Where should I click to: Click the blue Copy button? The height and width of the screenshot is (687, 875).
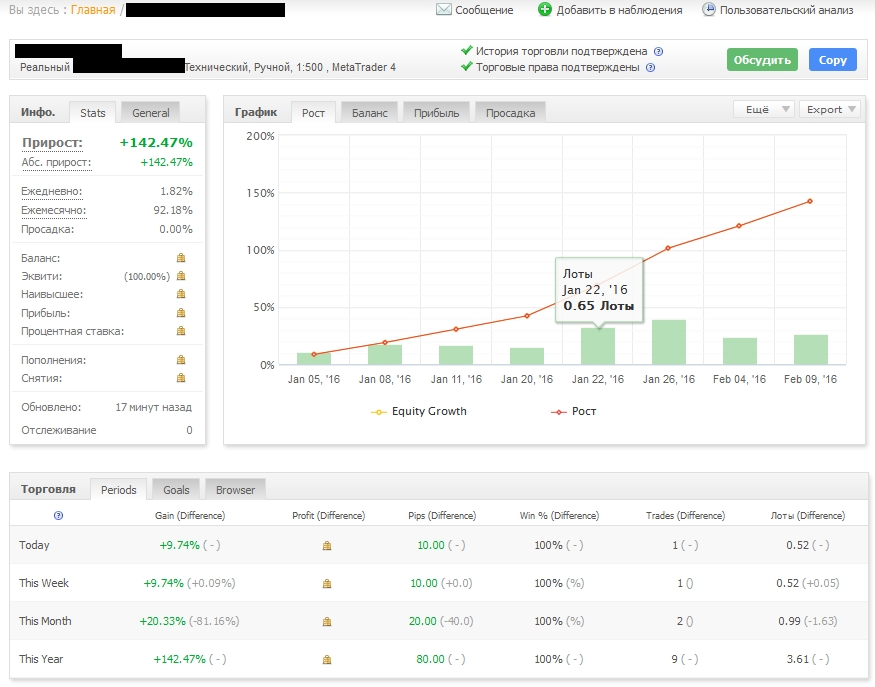click(x=832, y=60)
